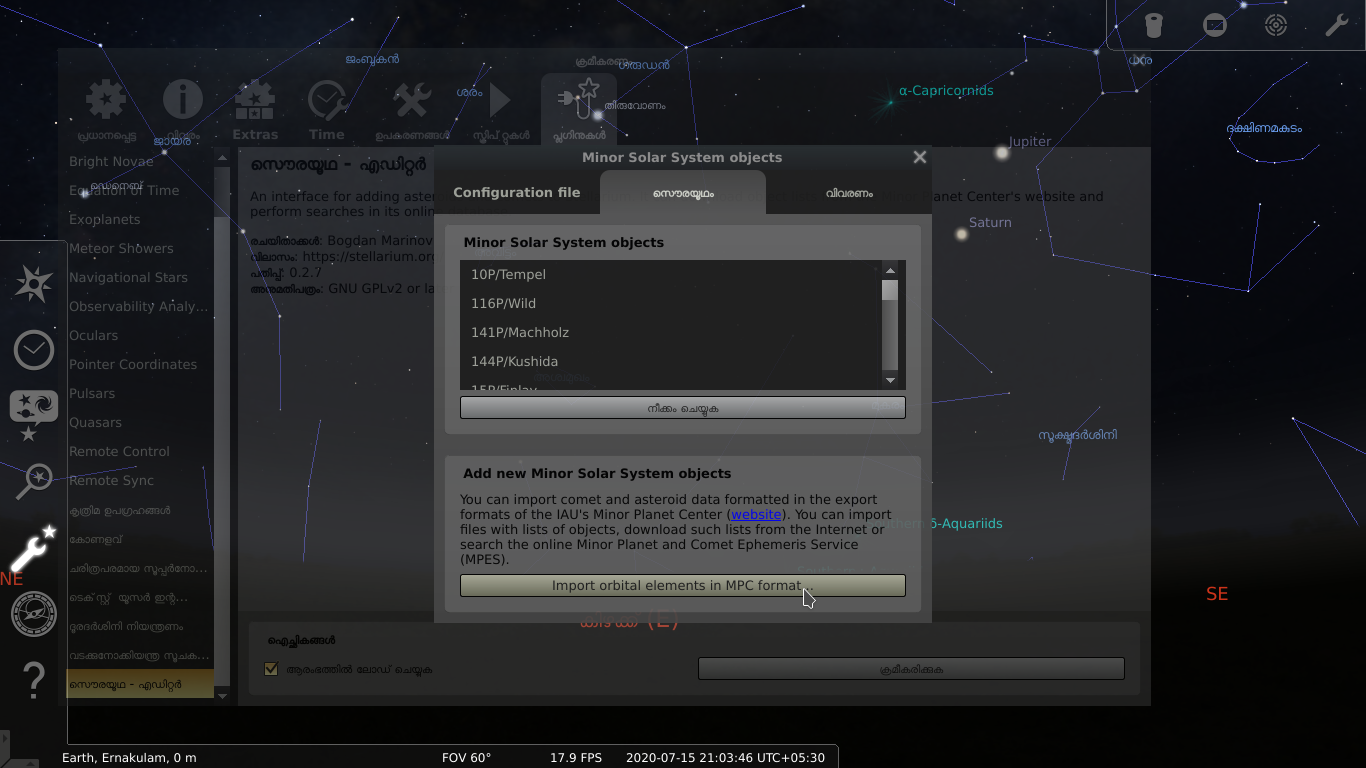Viewport: 1366px width, 768px height.
Task: Select Remote Control plugin
Action: coord(138,451)
